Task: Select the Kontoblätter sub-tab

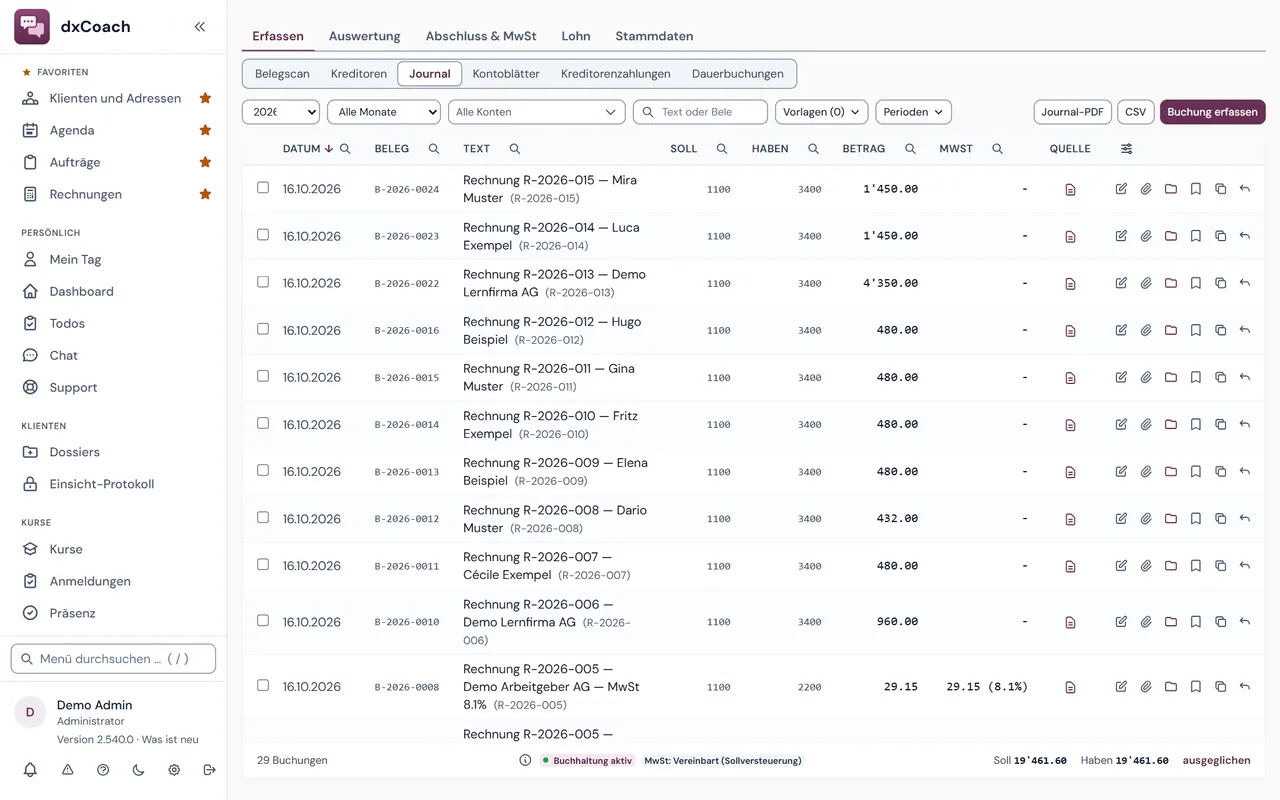Action: tap(506, 74)
